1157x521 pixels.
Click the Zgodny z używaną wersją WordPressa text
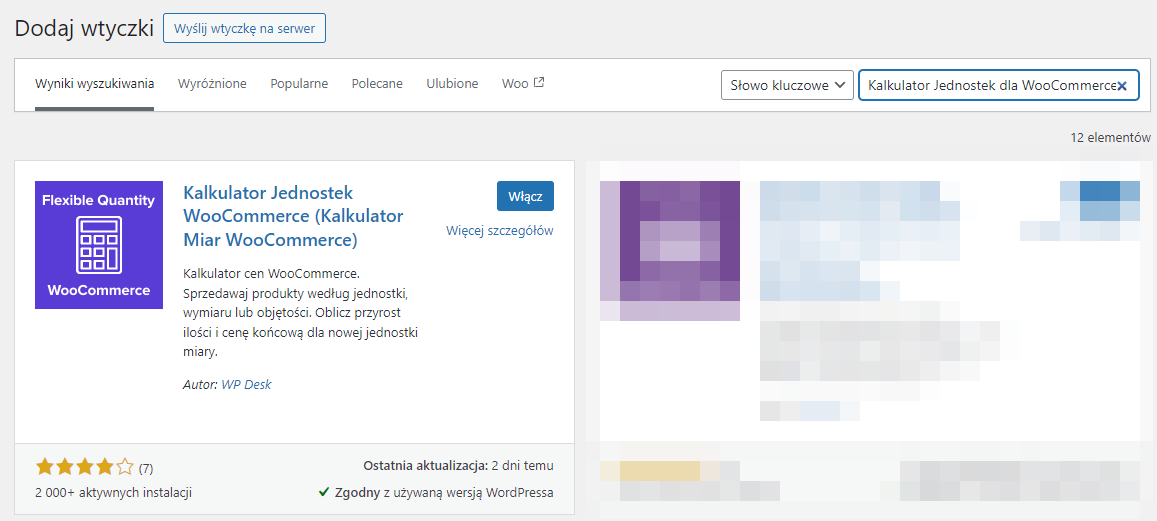[444, 492]
